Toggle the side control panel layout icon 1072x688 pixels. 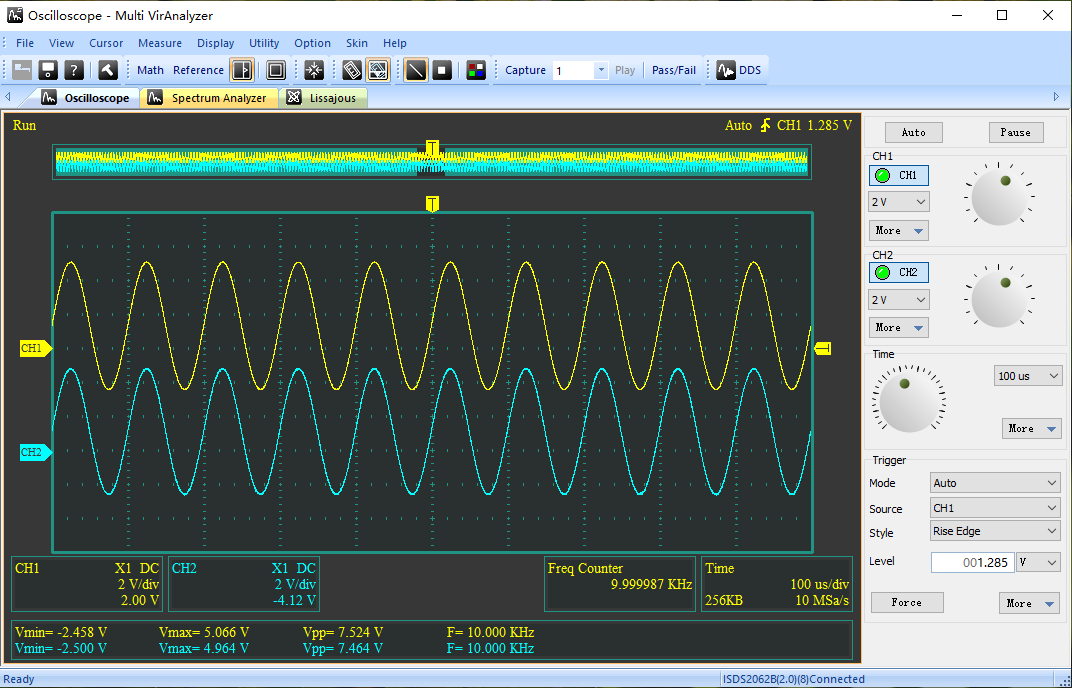242,70
